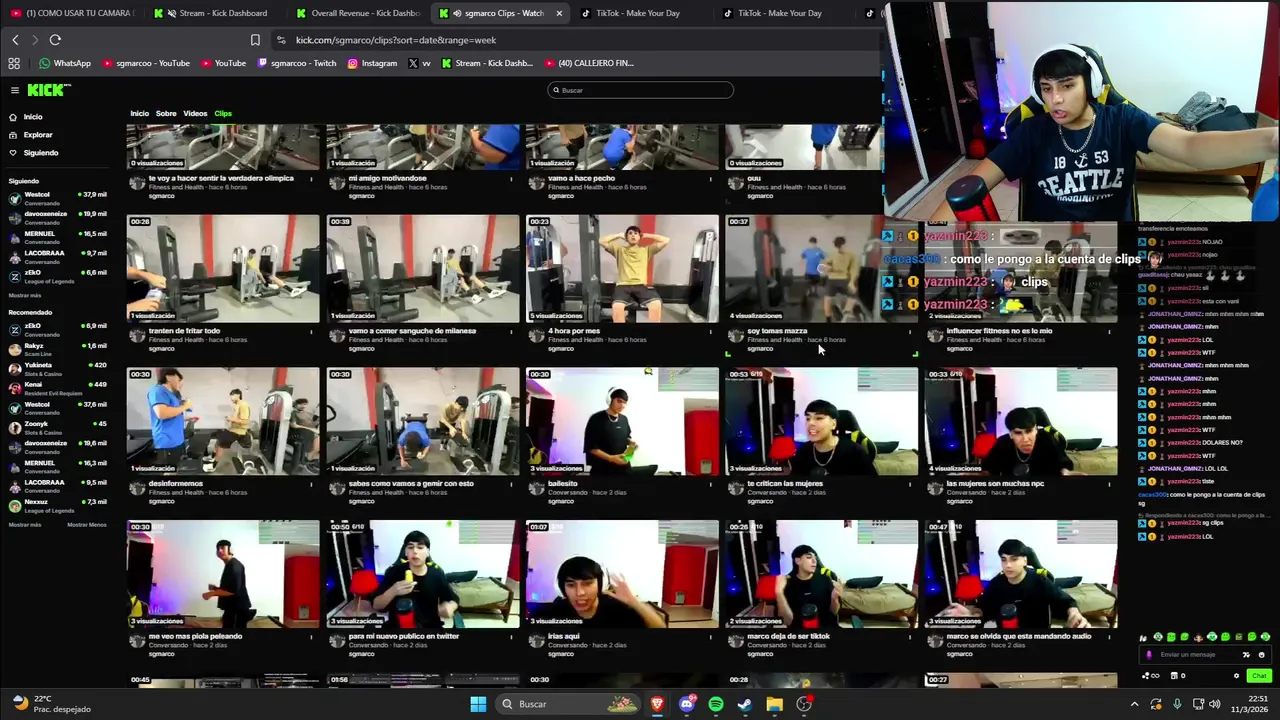Collapse recommended list with Mostrar Menos

[x=87, y=525]
